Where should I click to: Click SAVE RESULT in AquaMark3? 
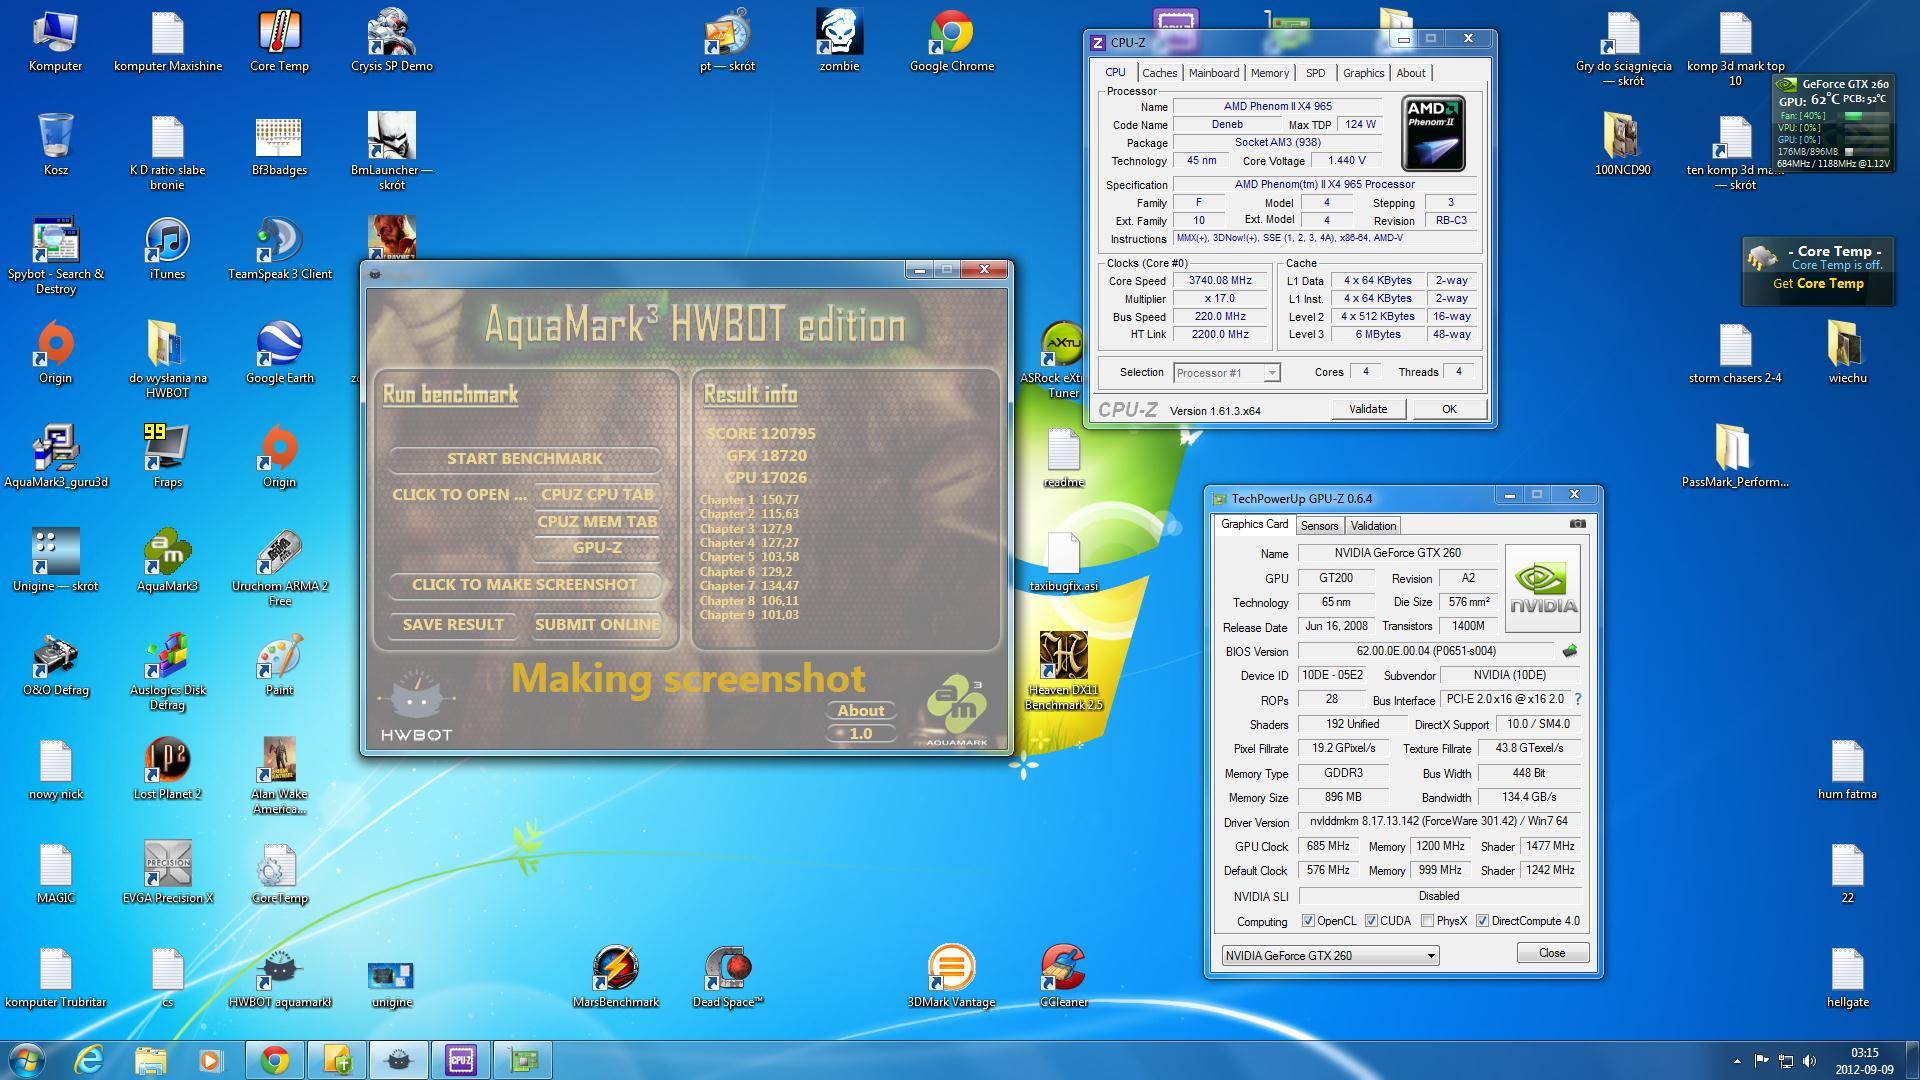point(453,624)
